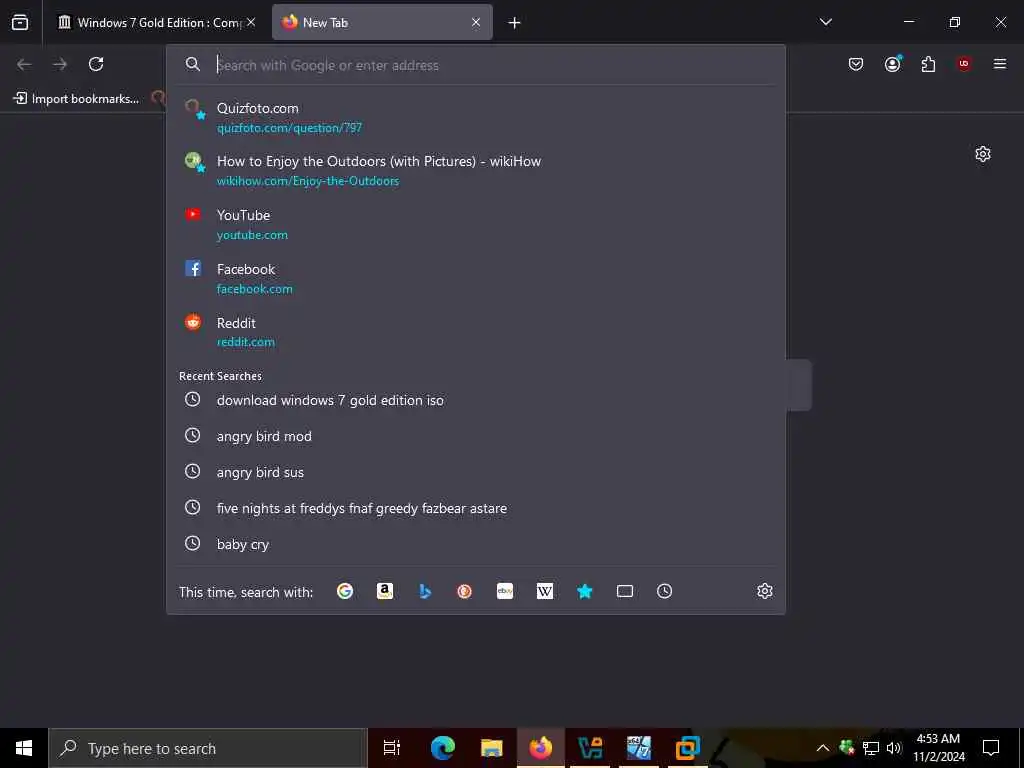Search this time with eBay
Image resolution: width=1024 pixels, height=768 pixels.
point(505,591)
